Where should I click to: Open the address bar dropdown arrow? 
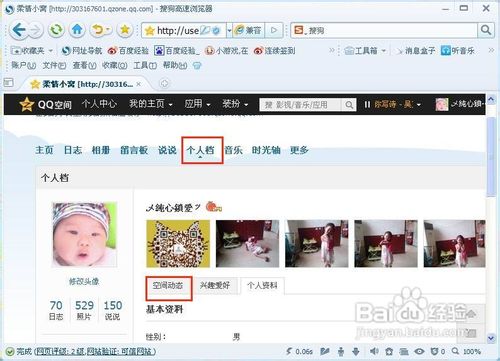[x=229, y=31]
